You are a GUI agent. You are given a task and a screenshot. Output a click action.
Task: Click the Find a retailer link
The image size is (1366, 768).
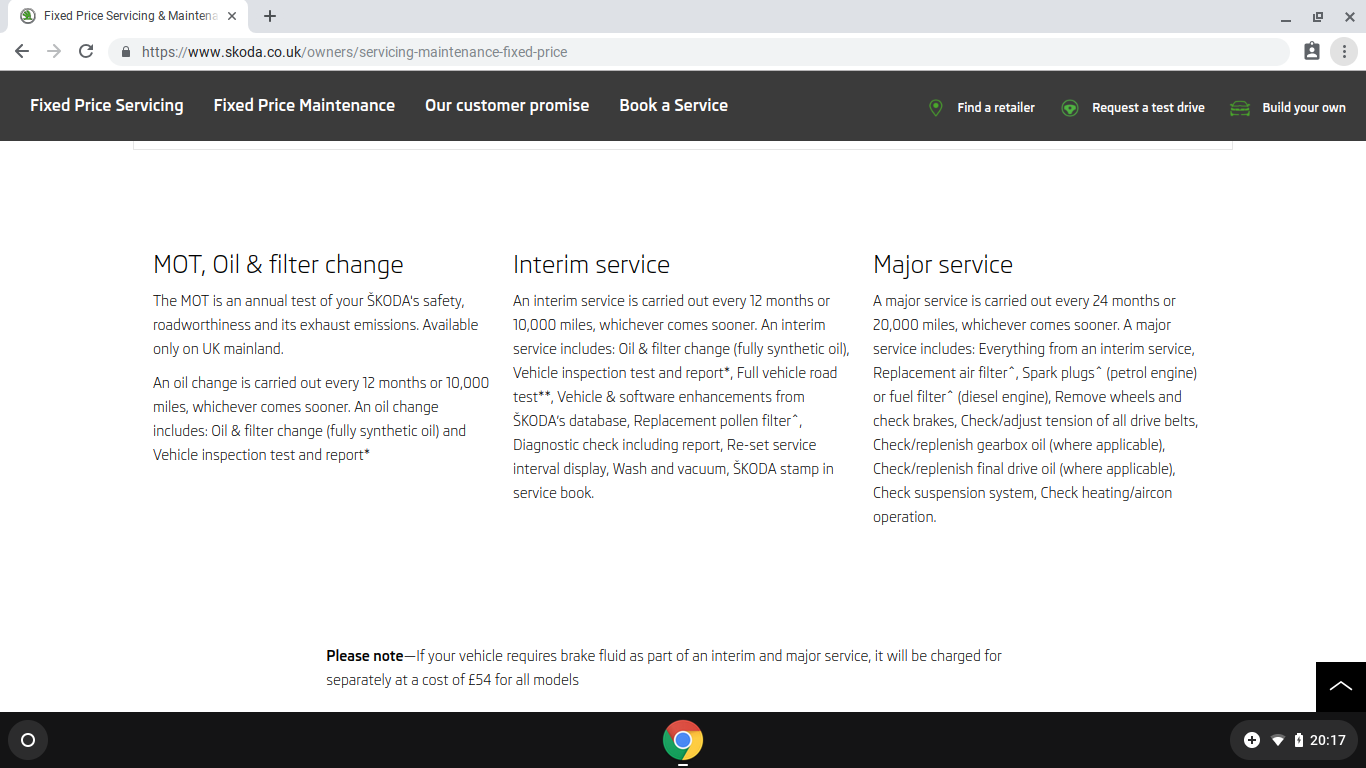point(996,107)
